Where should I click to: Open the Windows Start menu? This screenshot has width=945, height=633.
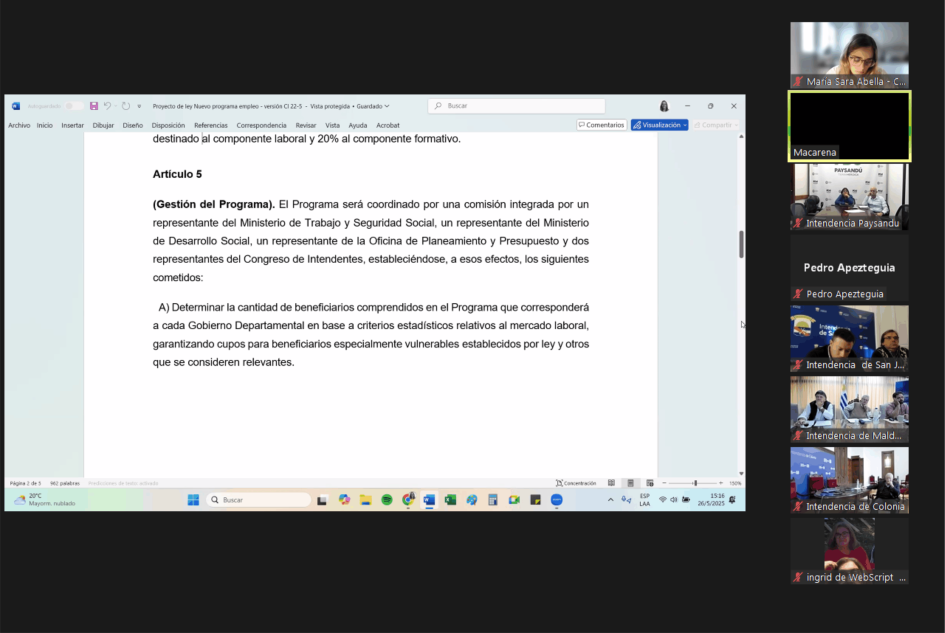(x=193, y=500)
